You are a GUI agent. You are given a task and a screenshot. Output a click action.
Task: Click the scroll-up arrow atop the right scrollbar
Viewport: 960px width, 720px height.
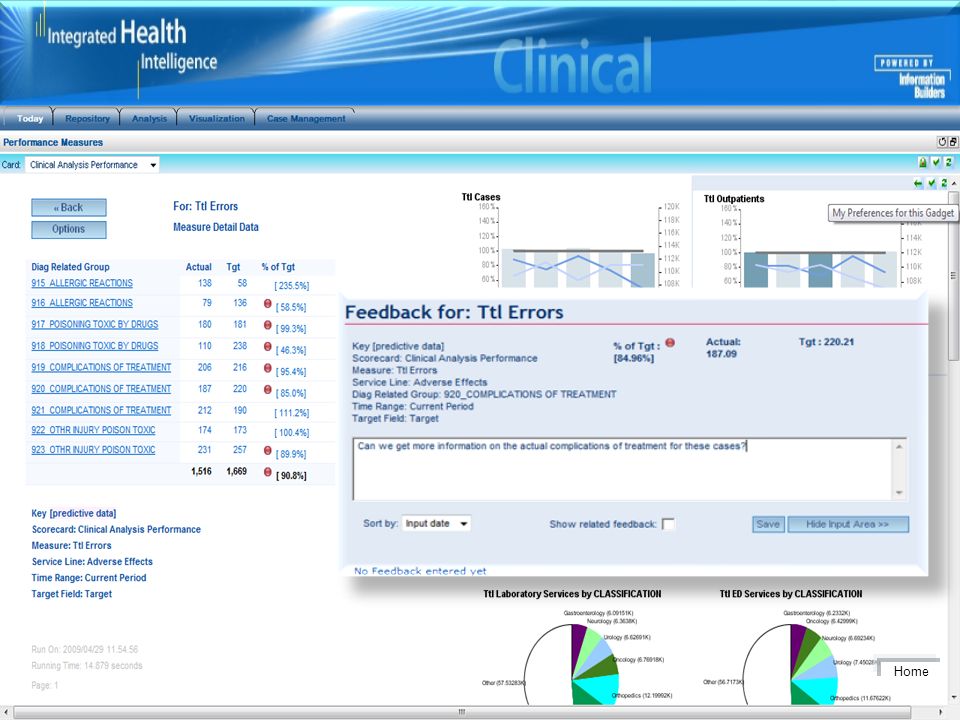point(954,183)
